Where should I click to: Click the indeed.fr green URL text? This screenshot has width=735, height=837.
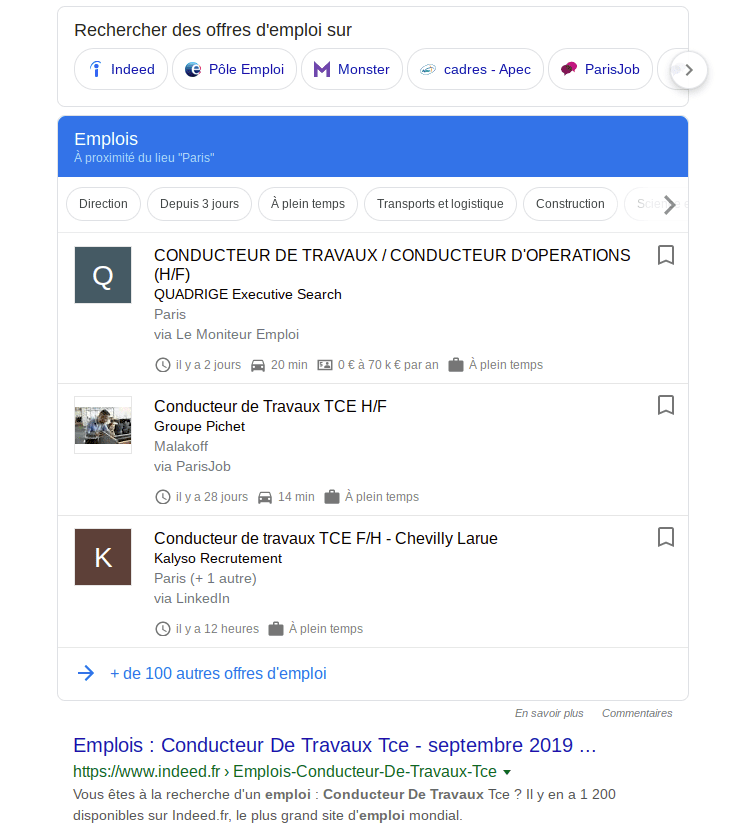(x=285, y=771)
